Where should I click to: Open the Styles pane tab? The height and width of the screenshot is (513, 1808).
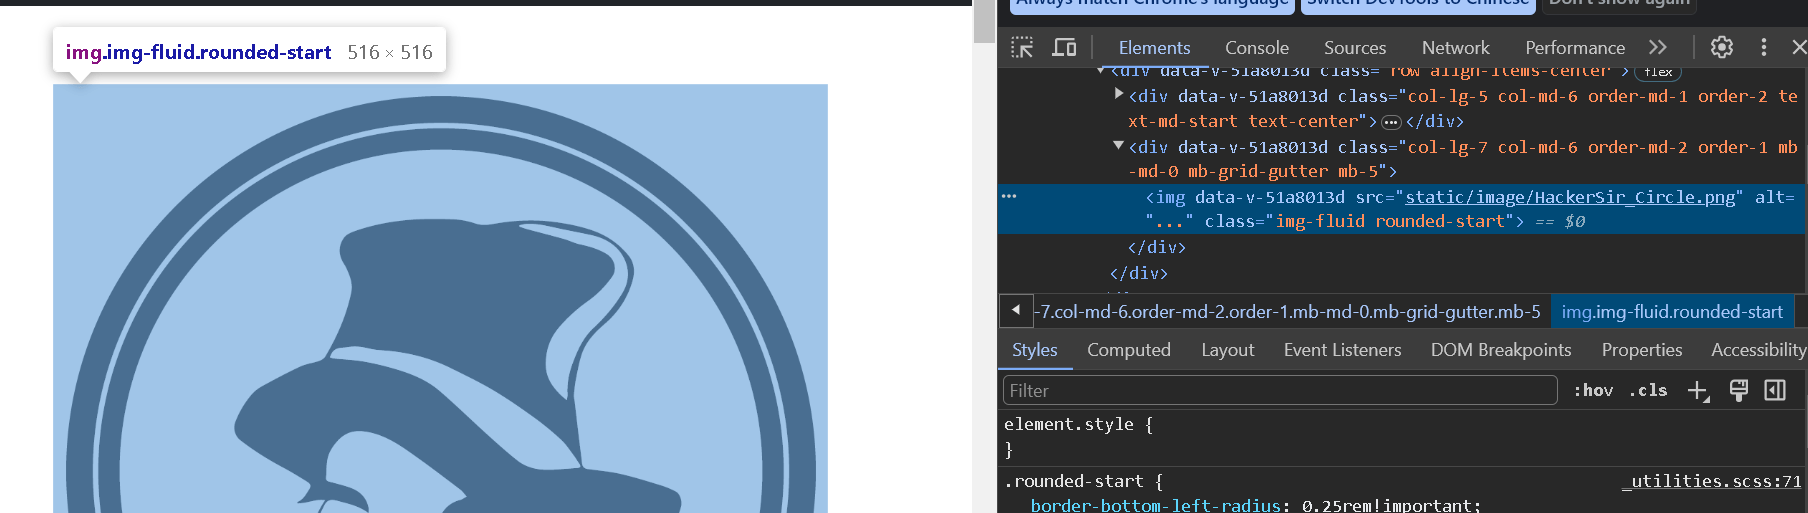click(x=1034, y=350)
